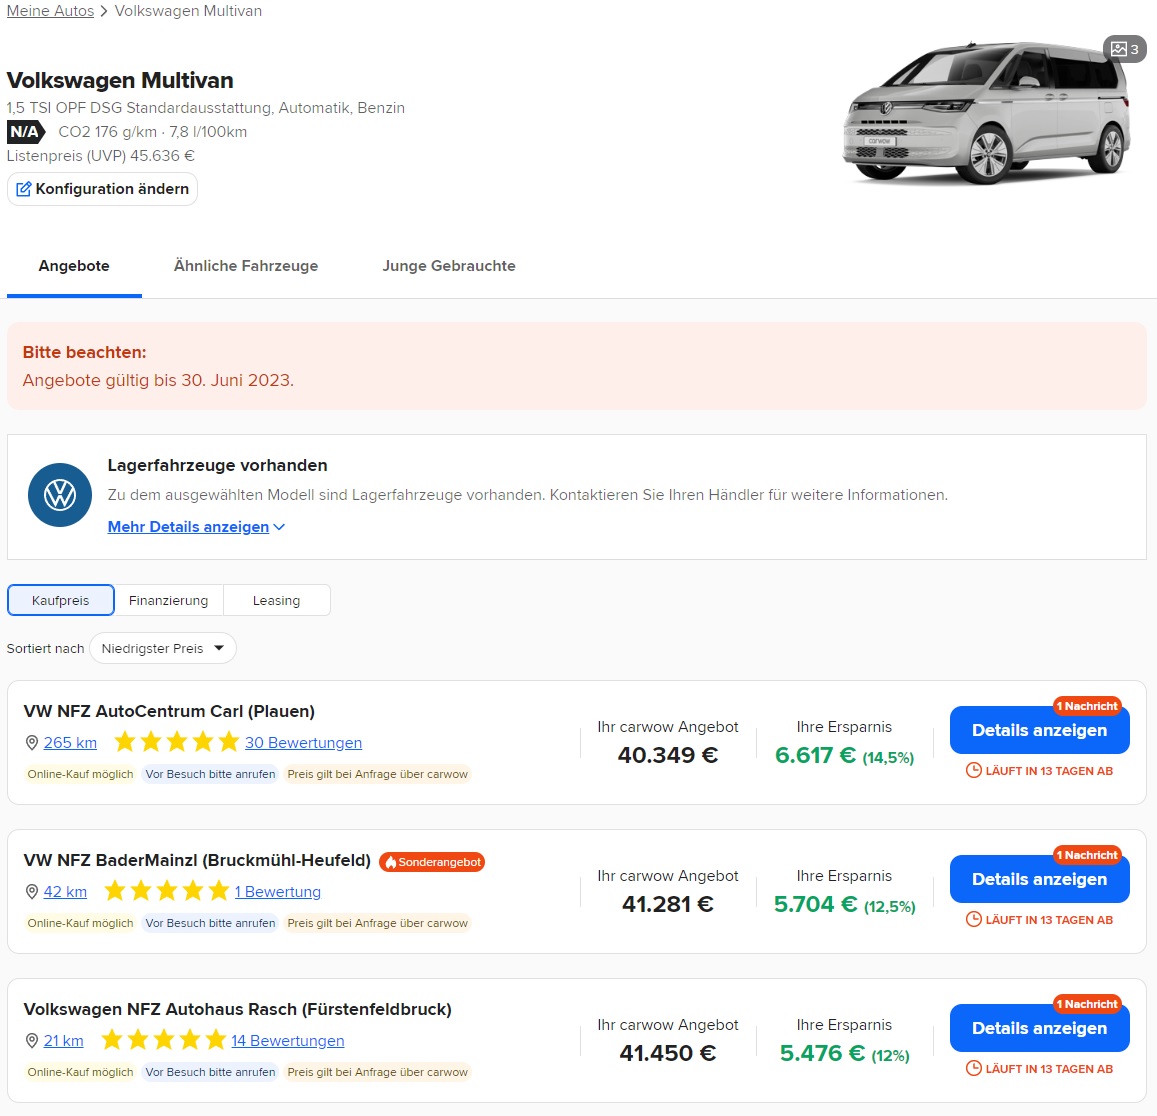Follow the Meine Autos breadcrumb link

[50, 10]
